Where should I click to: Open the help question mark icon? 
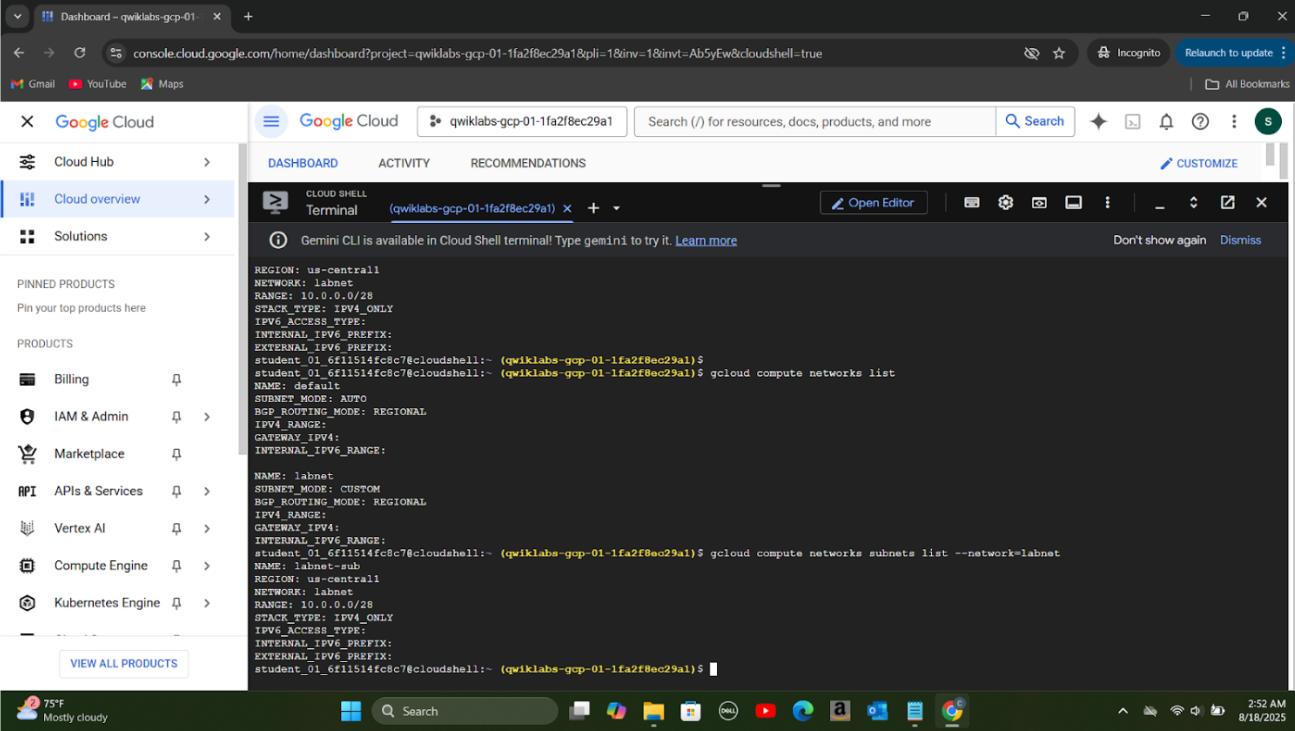[1200, 122]
